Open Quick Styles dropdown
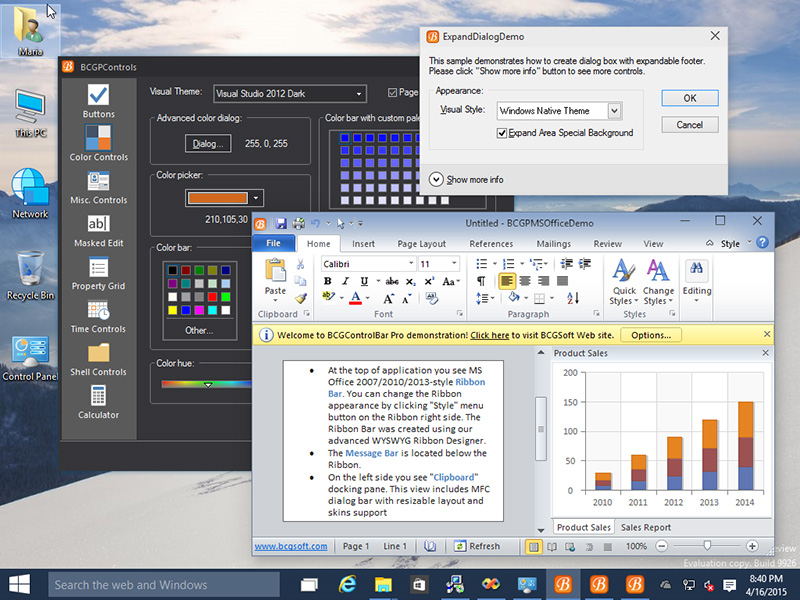 tap(624, 282)
